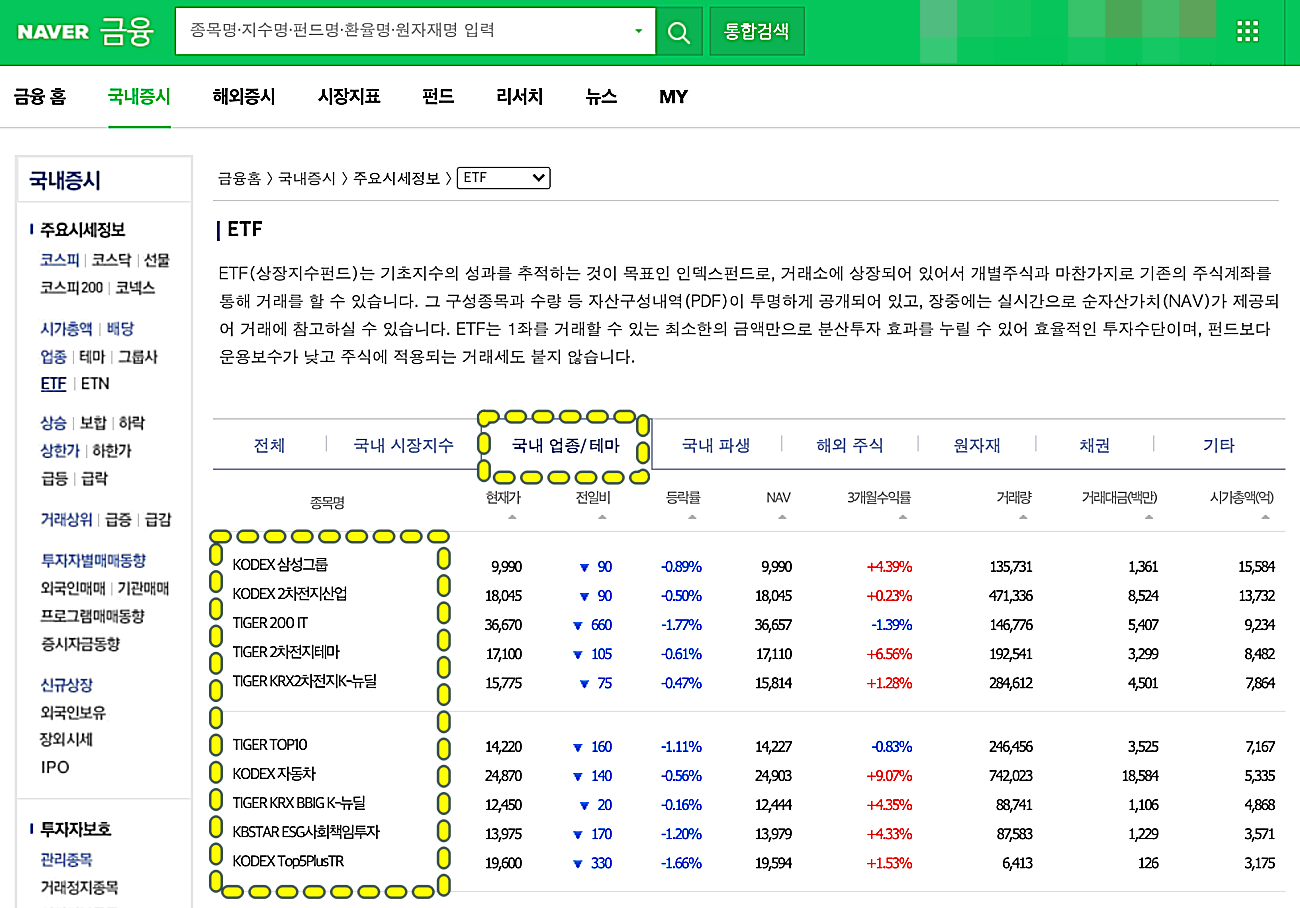Open the 국내증시 menu
This screenshot has width=1300, height=908.
tap(139, 97)
